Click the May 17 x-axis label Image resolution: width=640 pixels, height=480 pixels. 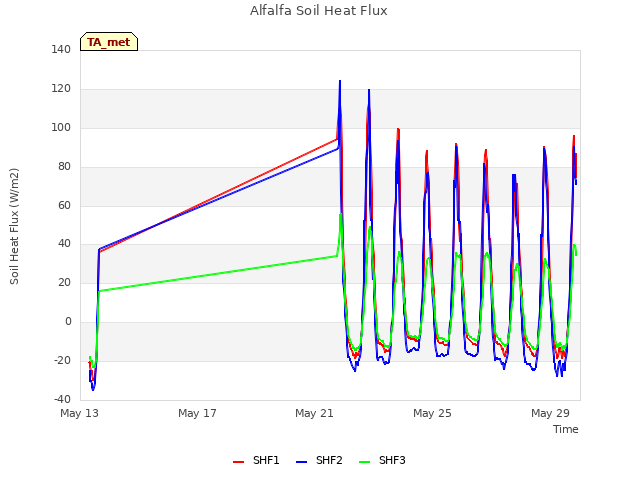pyautogui.click(x=197, y=413)
